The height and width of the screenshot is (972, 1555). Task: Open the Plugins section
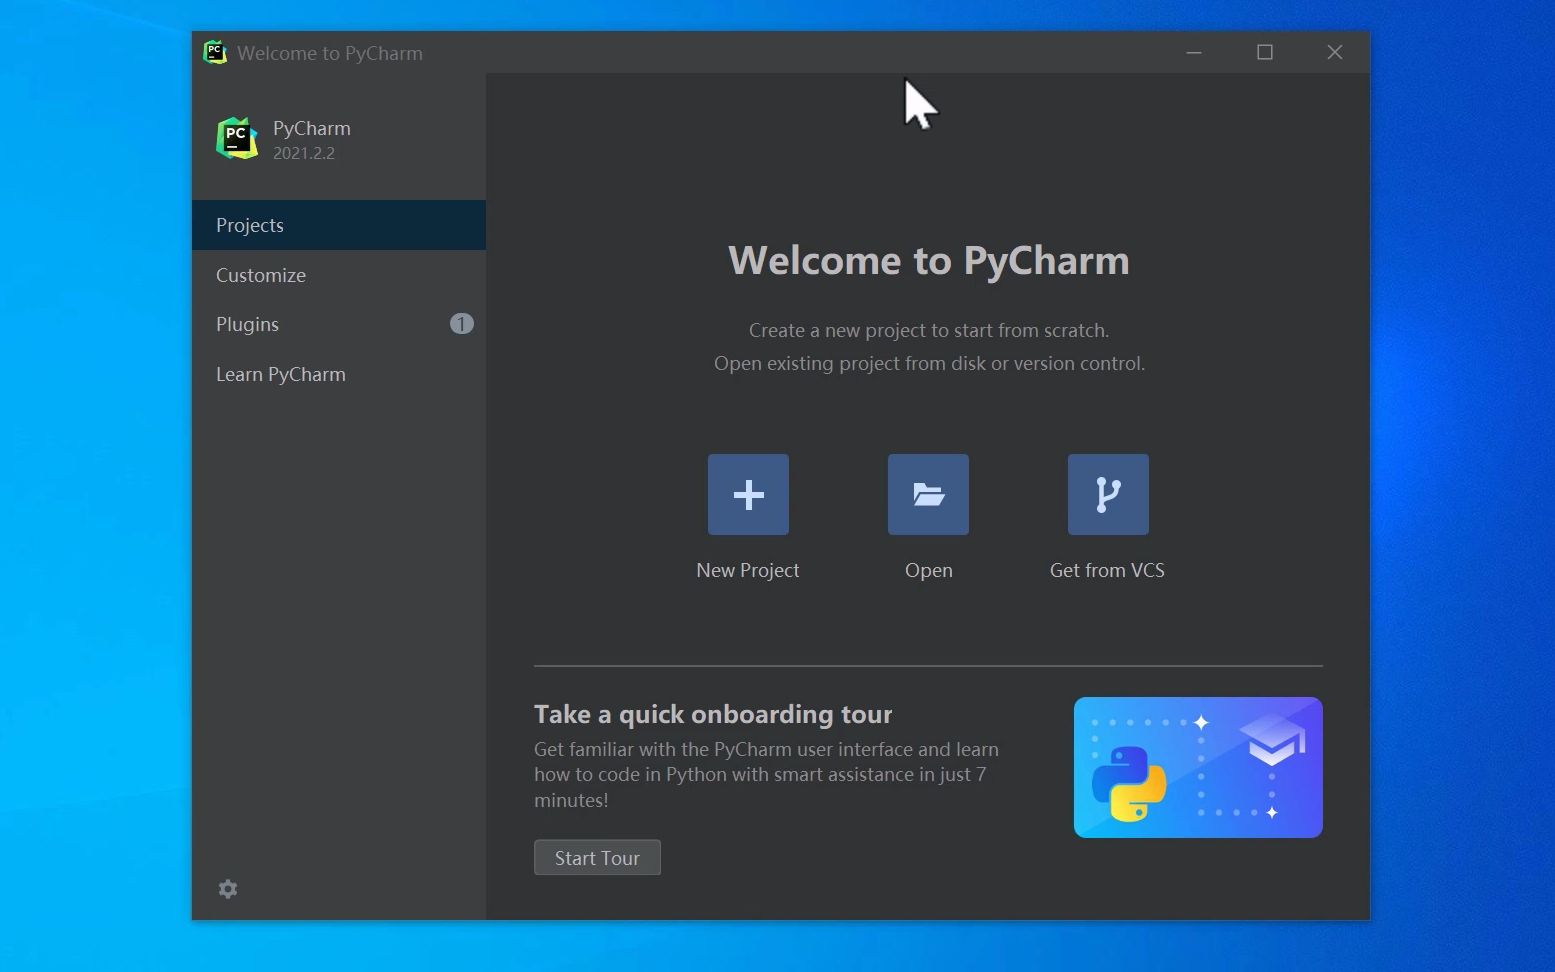click(x=247, y=324)
